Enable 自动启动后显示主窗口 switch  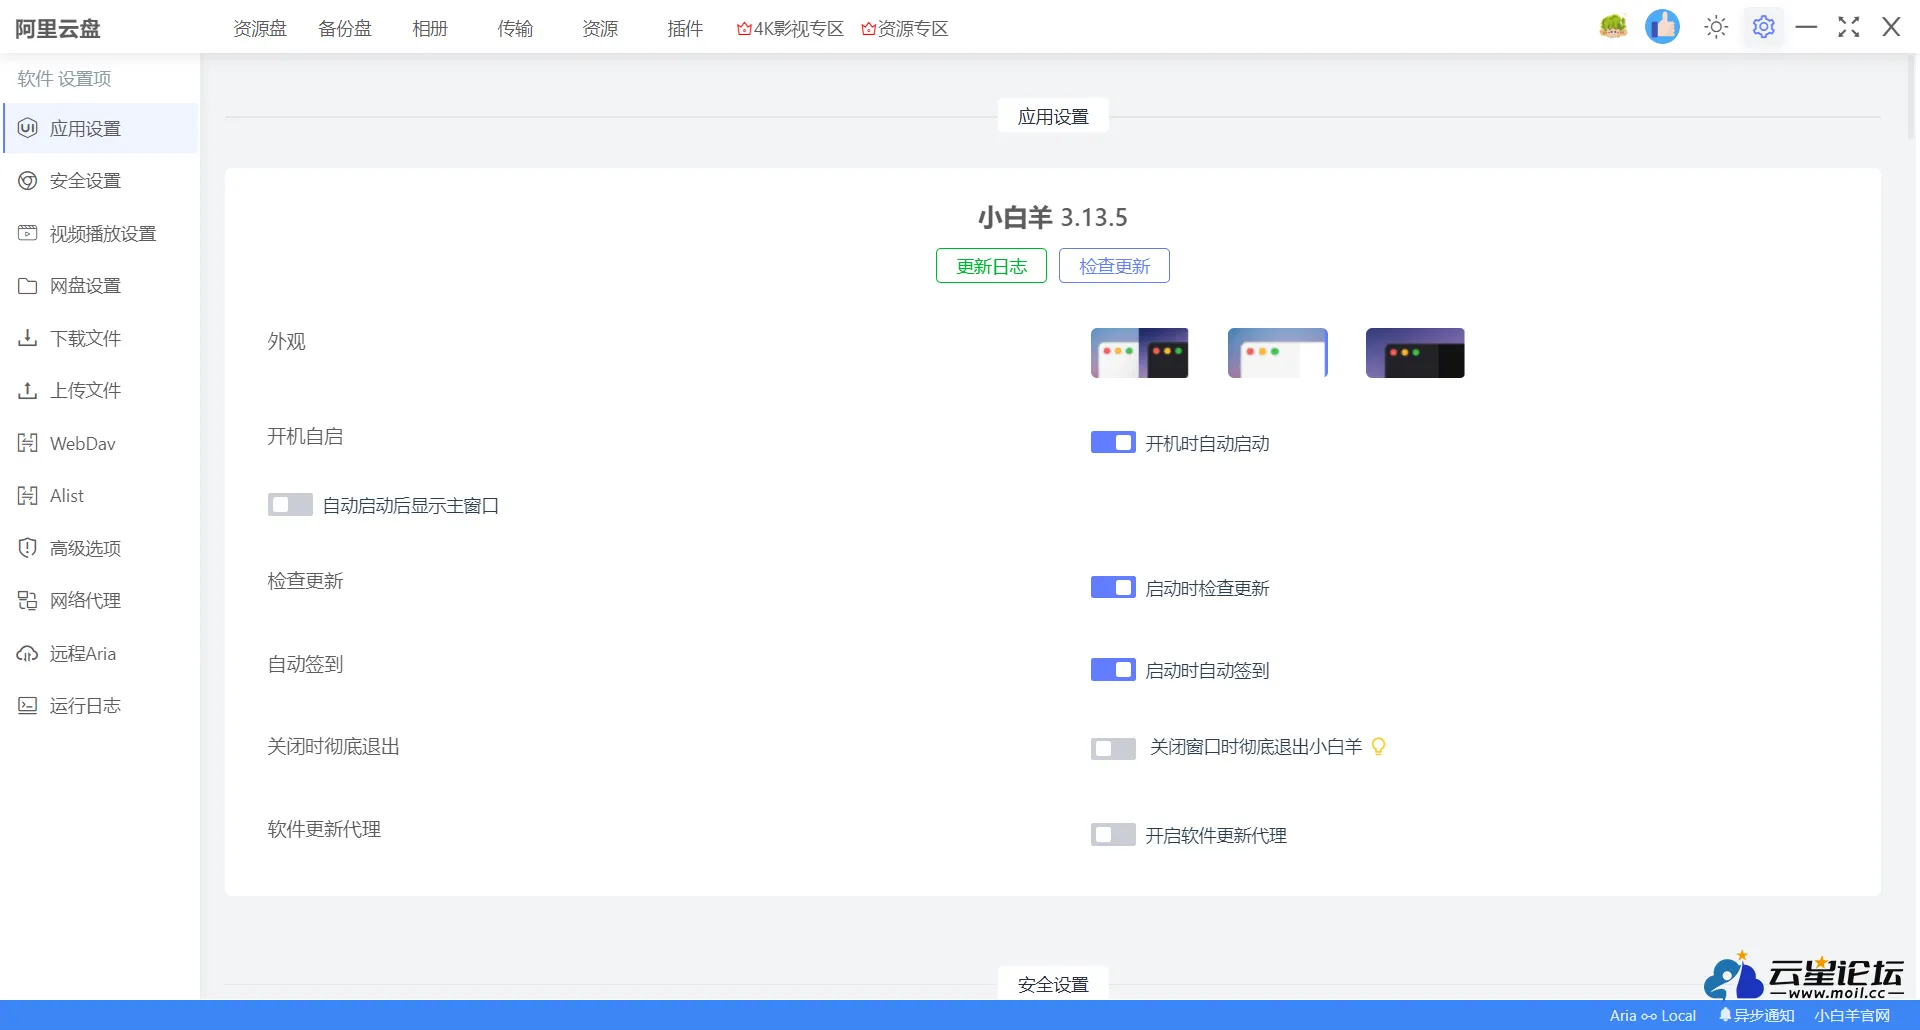(290, 505)
